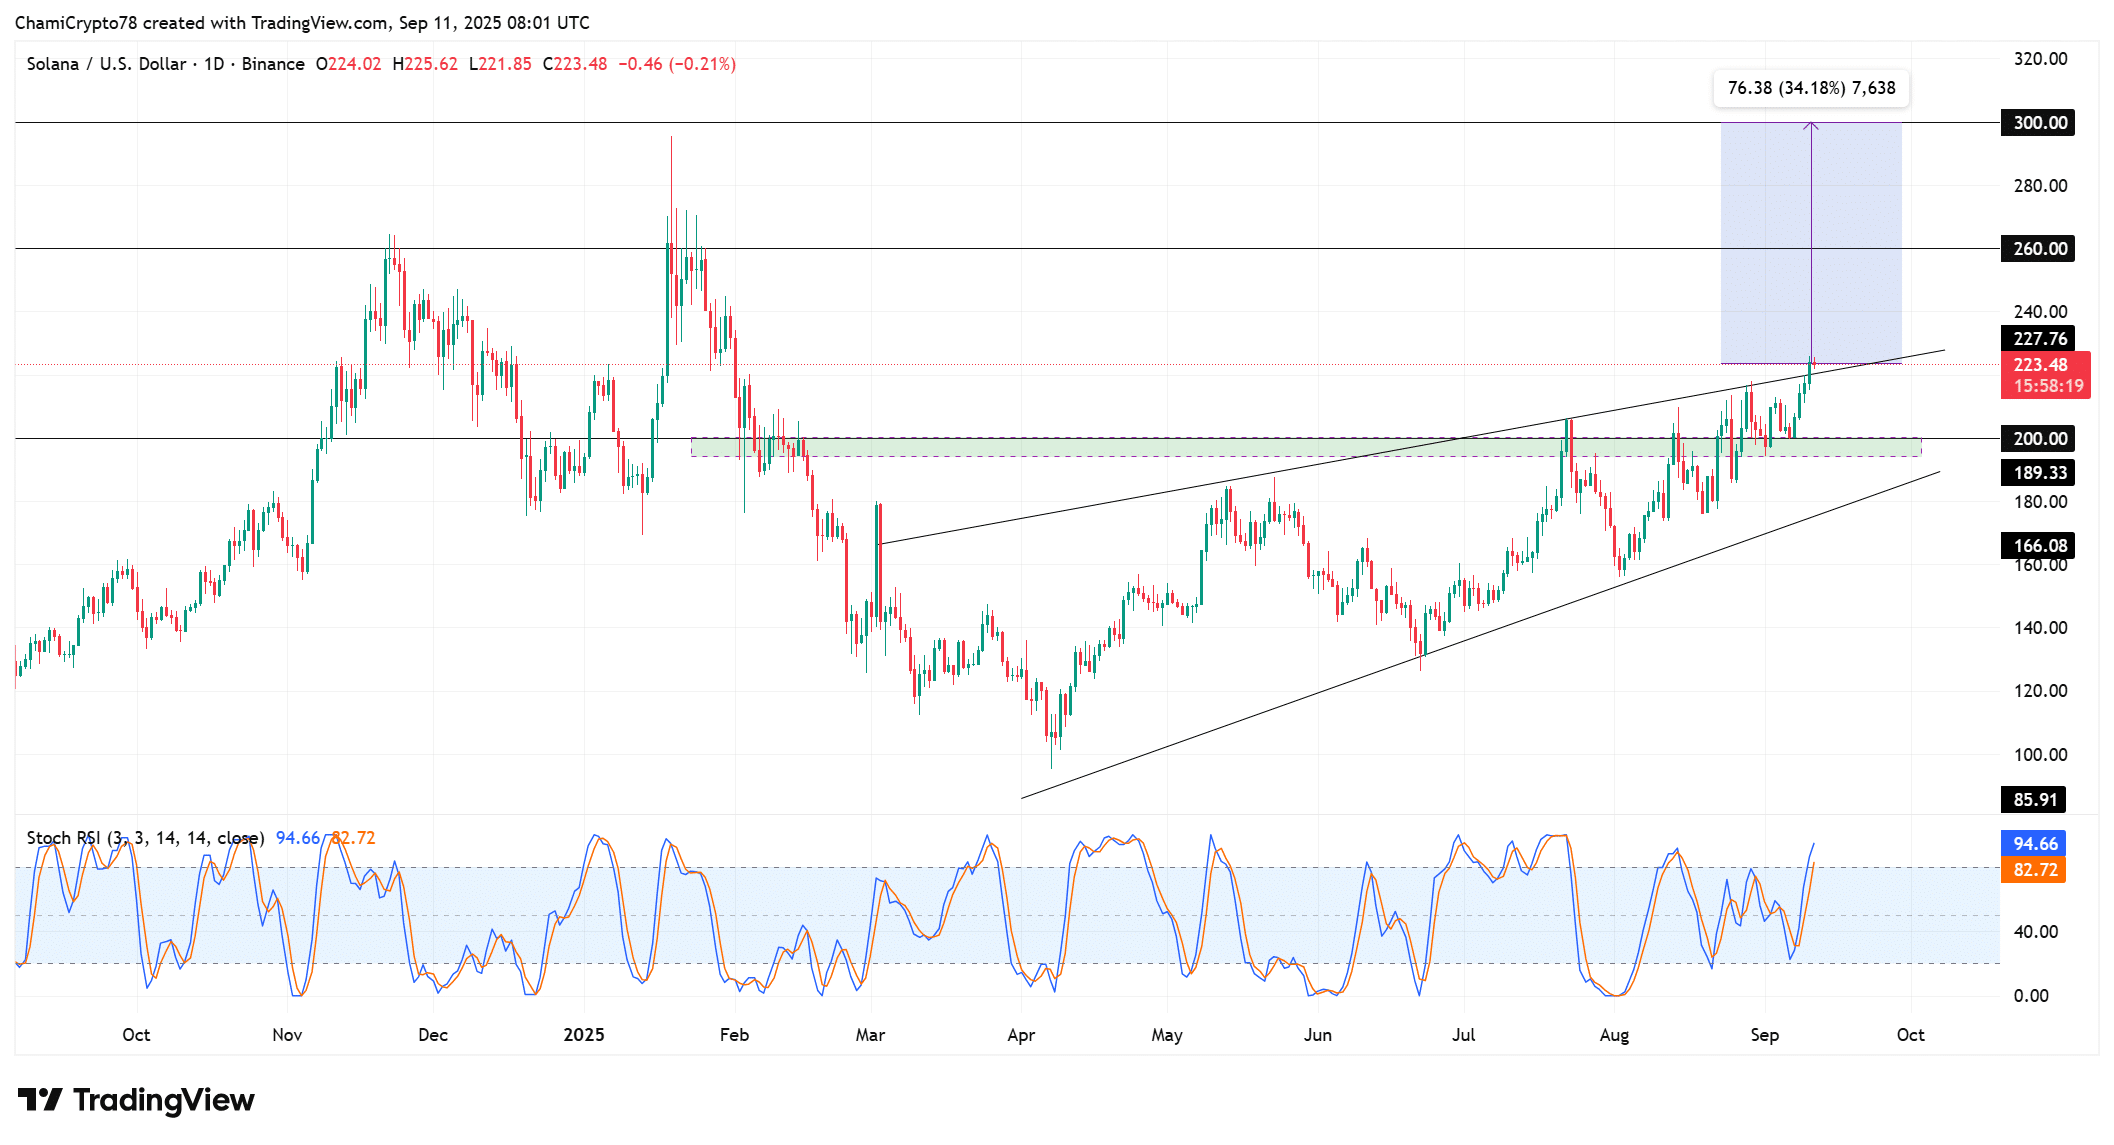This screenshot has height=1145, width=2114.
Task: Click the 166.08 price label
Action: (x=2038, y=546)
